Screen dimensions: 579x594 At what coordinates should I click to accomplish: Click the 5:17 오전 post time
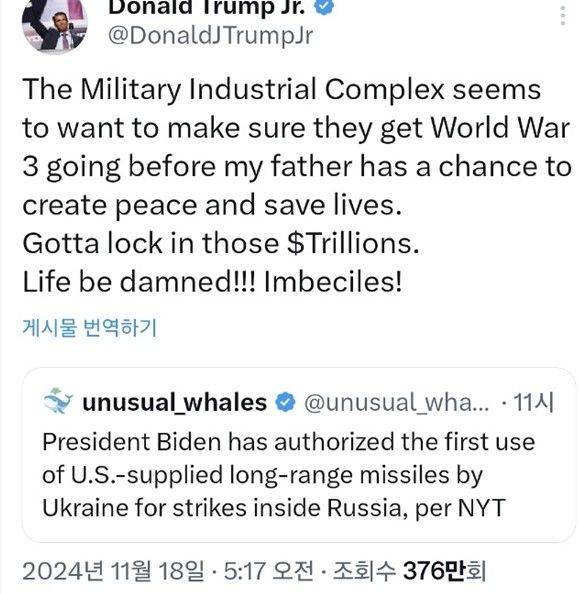coord(269,571)
